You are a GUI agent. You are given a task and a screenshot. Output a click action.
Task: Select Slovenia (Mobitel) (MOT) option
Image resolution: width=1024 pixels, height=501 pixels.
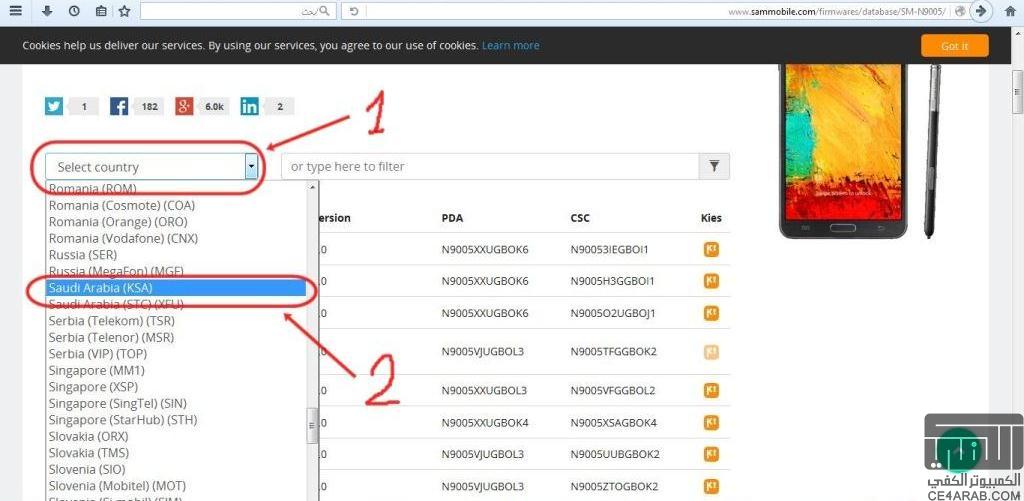[x=176, y=486]
